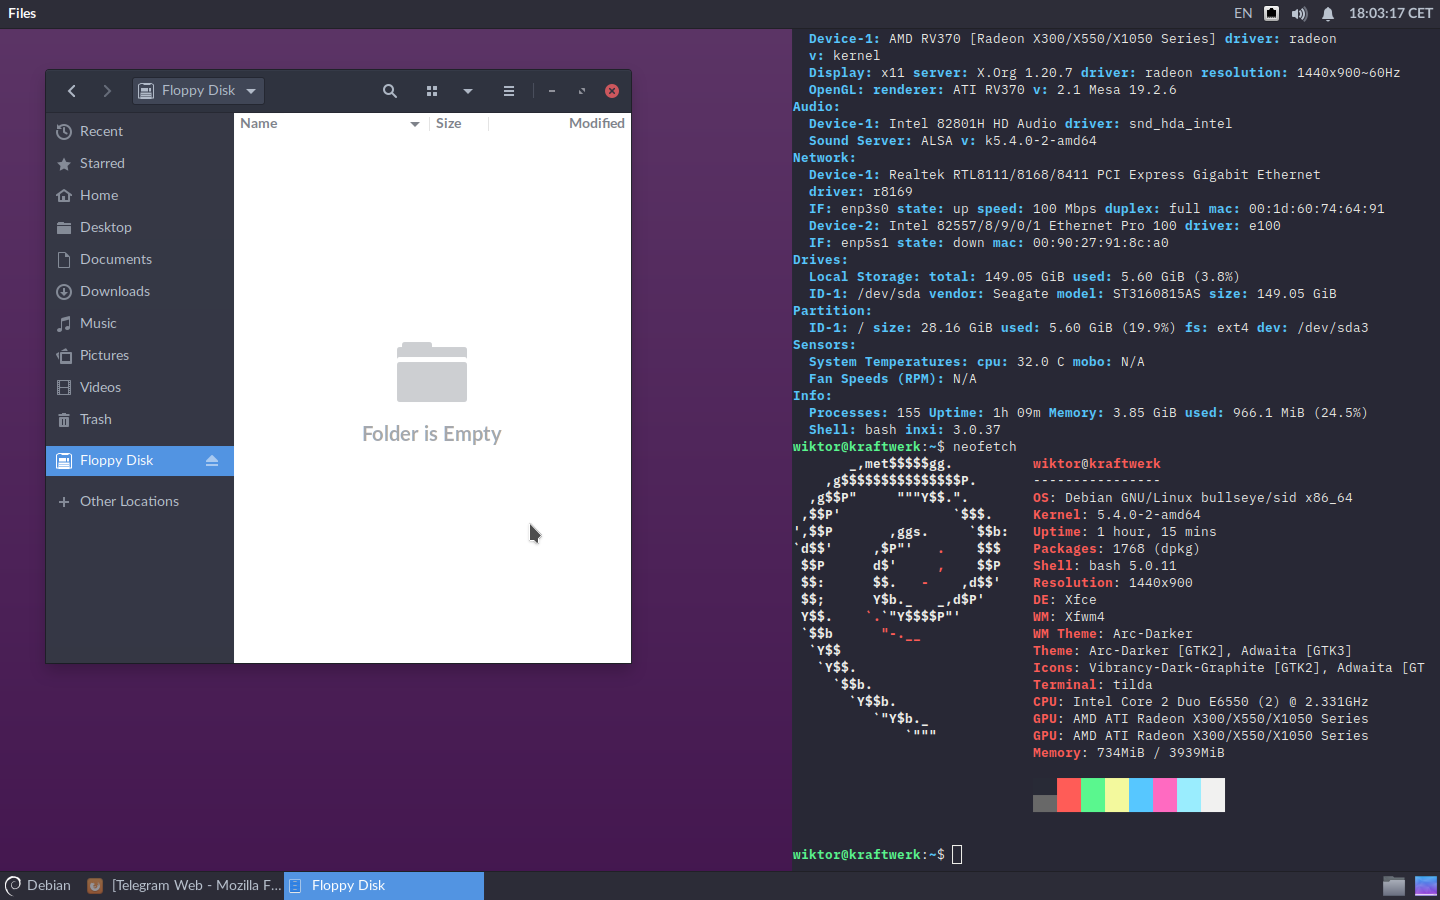Open the clock showing 18:03:17 CET
Viewport: 1440px width, 900px height.
(x=1391, y=13)
